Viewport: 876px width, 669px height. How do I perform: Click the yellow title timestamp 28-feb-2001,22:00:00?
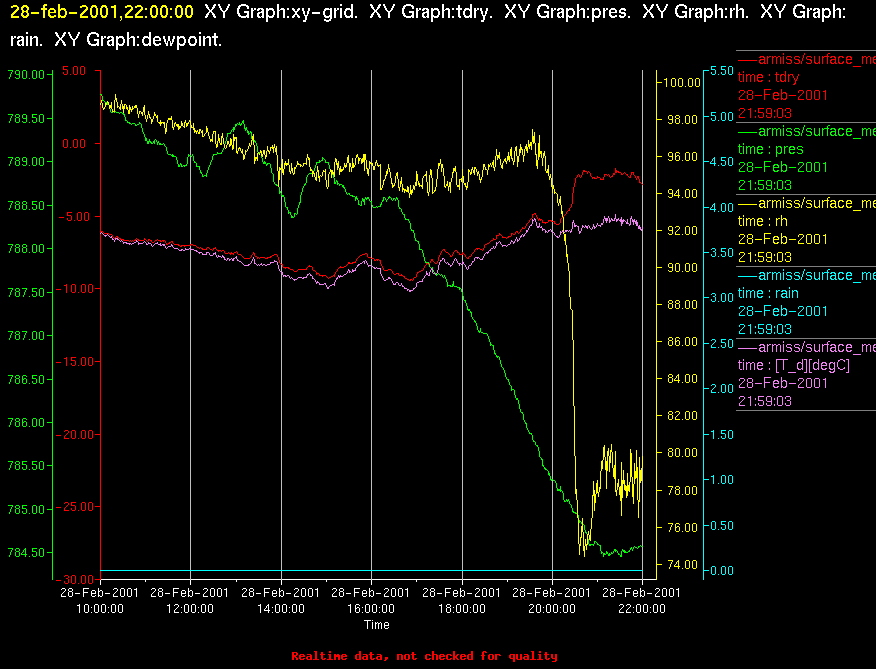(x=102, y=12)
